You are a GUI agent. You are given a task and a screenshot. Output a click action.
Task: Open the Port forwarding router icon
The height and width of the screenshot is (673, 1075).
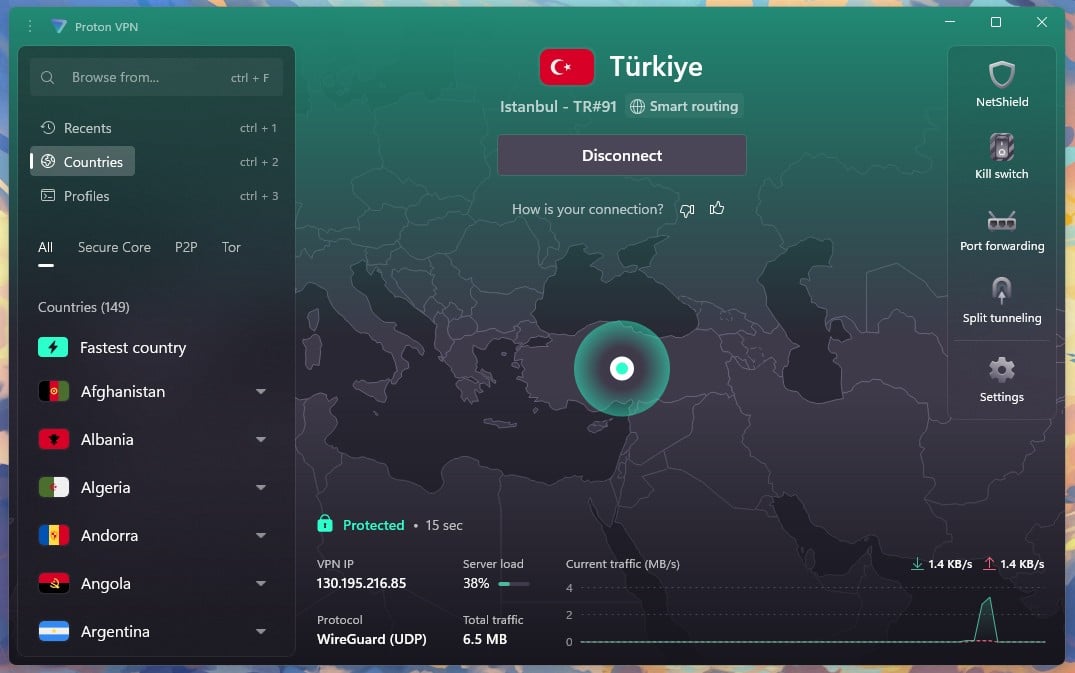(x=1002, y=221)
